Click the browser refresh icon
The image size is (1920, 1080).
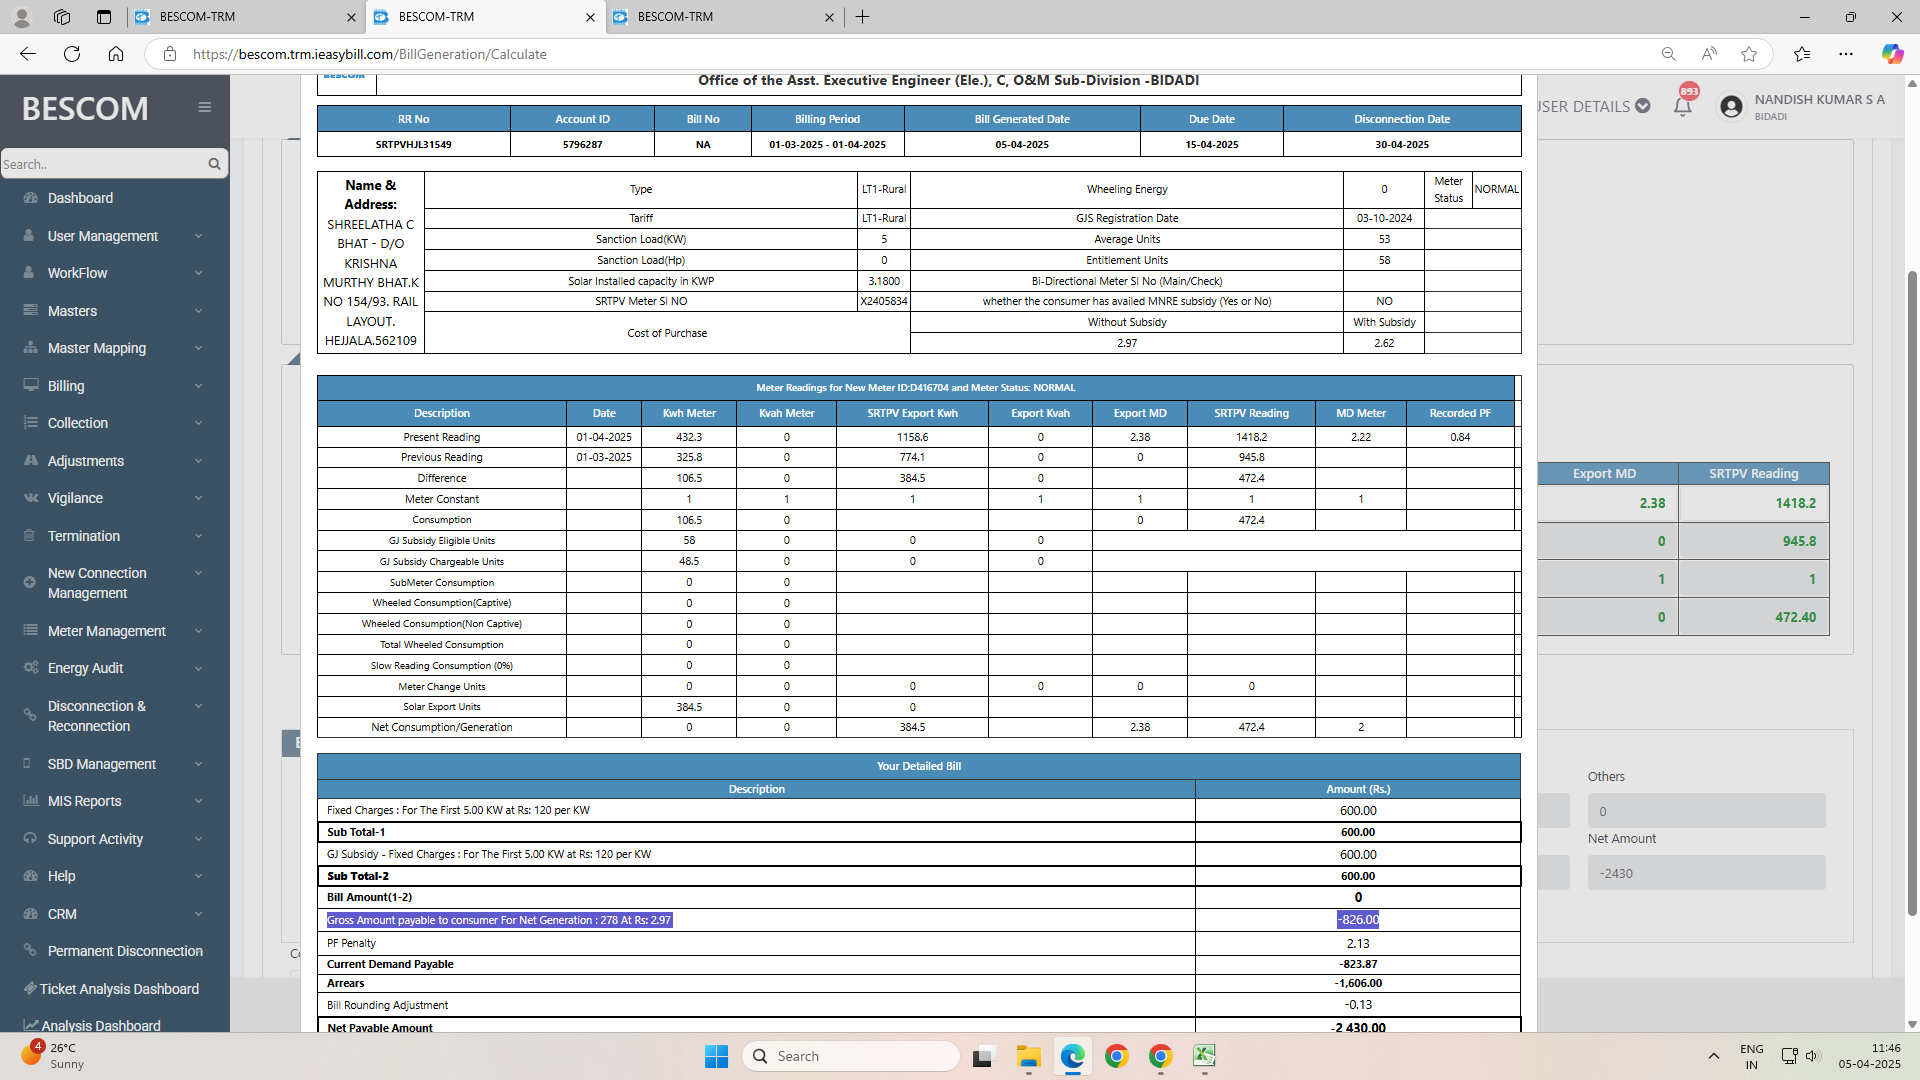click(72, 54)
